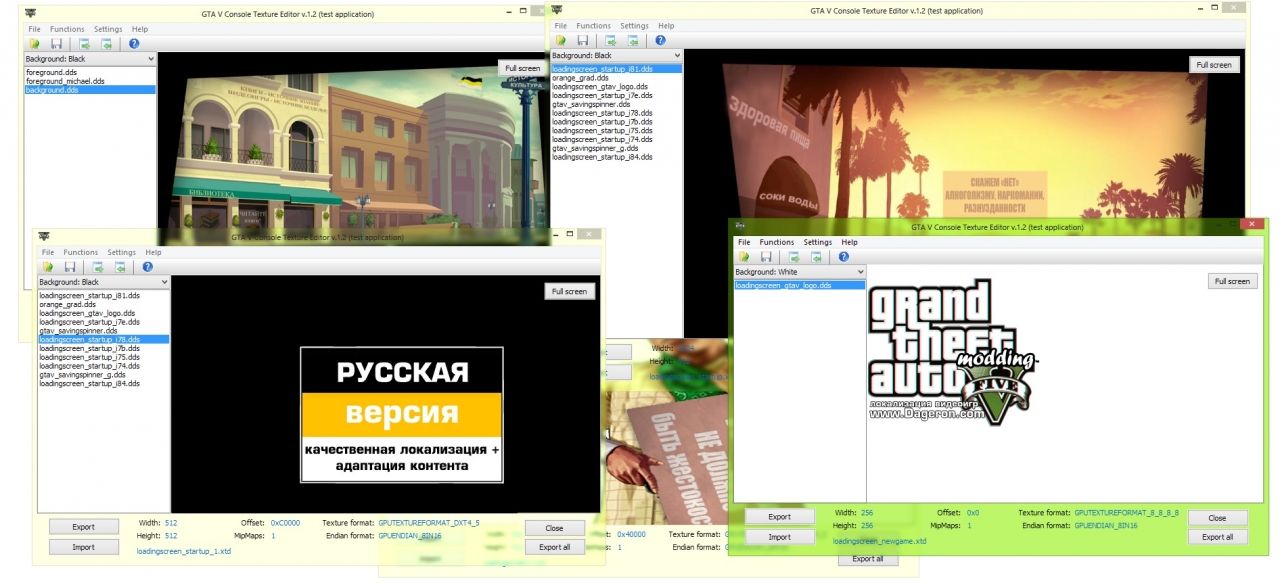
Task: Click Import button below Русская версия window
Action: tap(84, 547)
